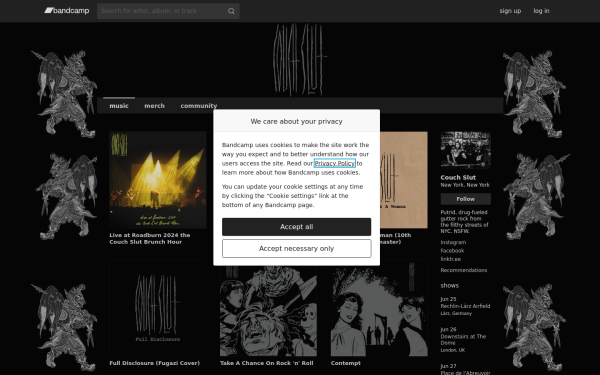
Task: Click the Couch Slut header logo banner
Action: click(300, 59)
